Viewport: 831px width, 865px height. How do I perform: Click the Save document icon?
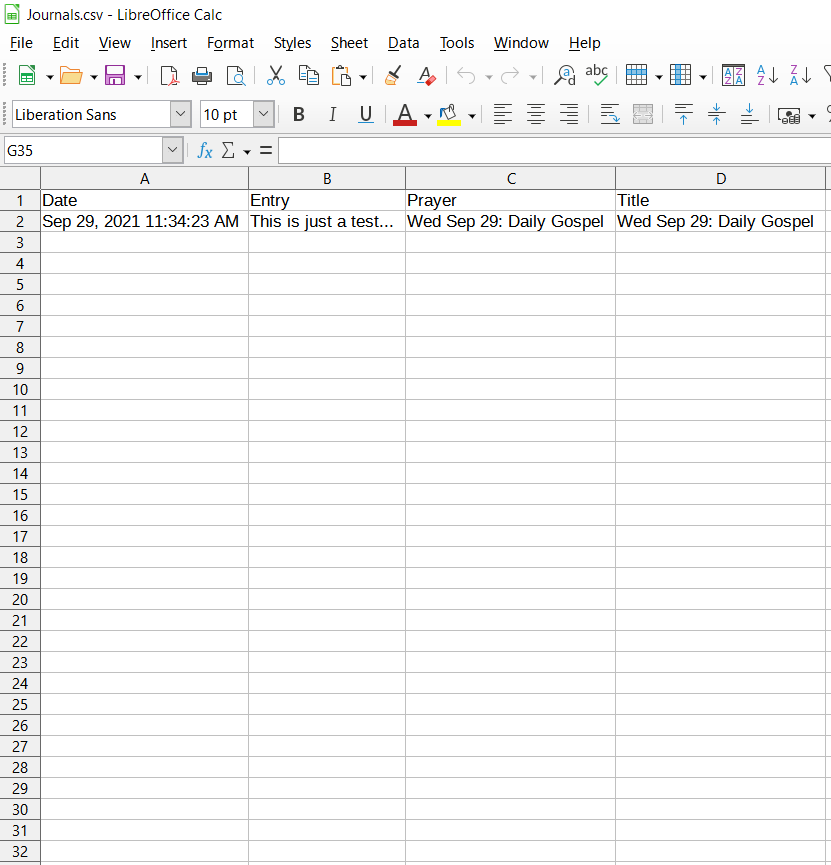(115, 76)
